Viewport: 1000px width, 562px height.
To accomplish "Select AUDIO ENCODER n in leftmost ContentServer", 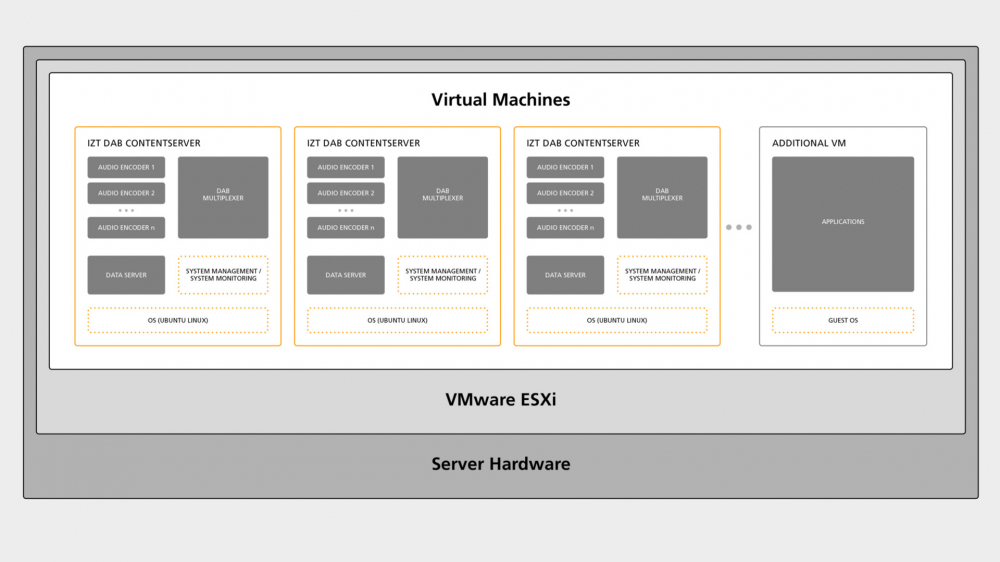I will [x=126, y=227].
